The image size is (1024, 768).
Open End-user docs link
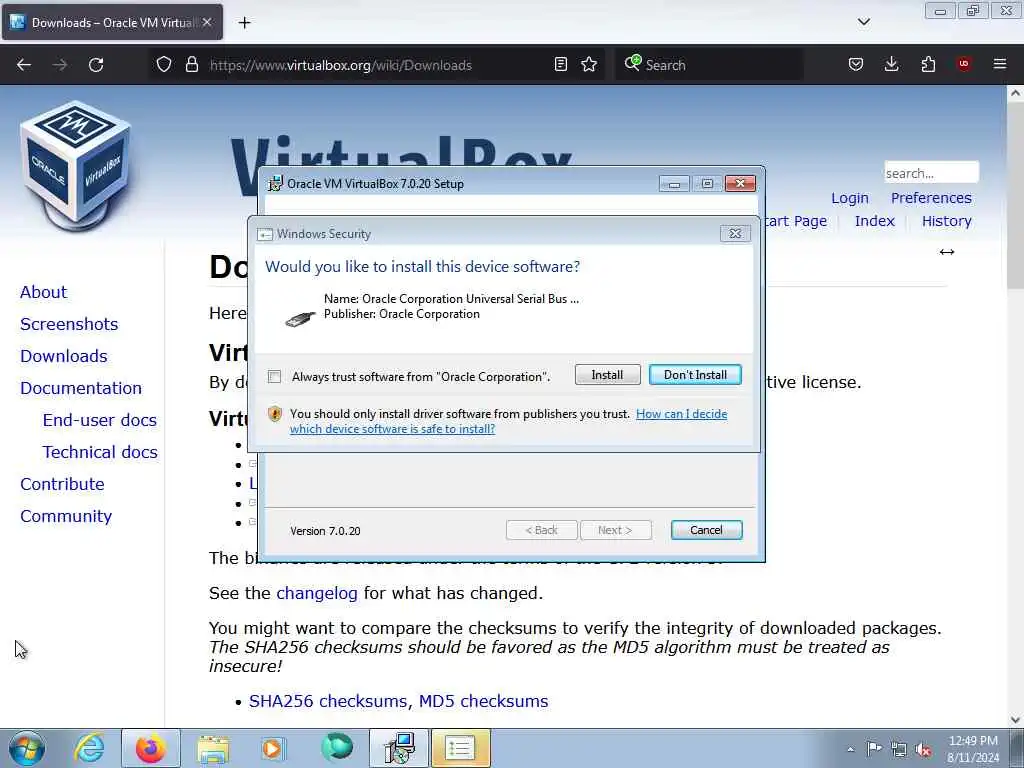(100, 421)
